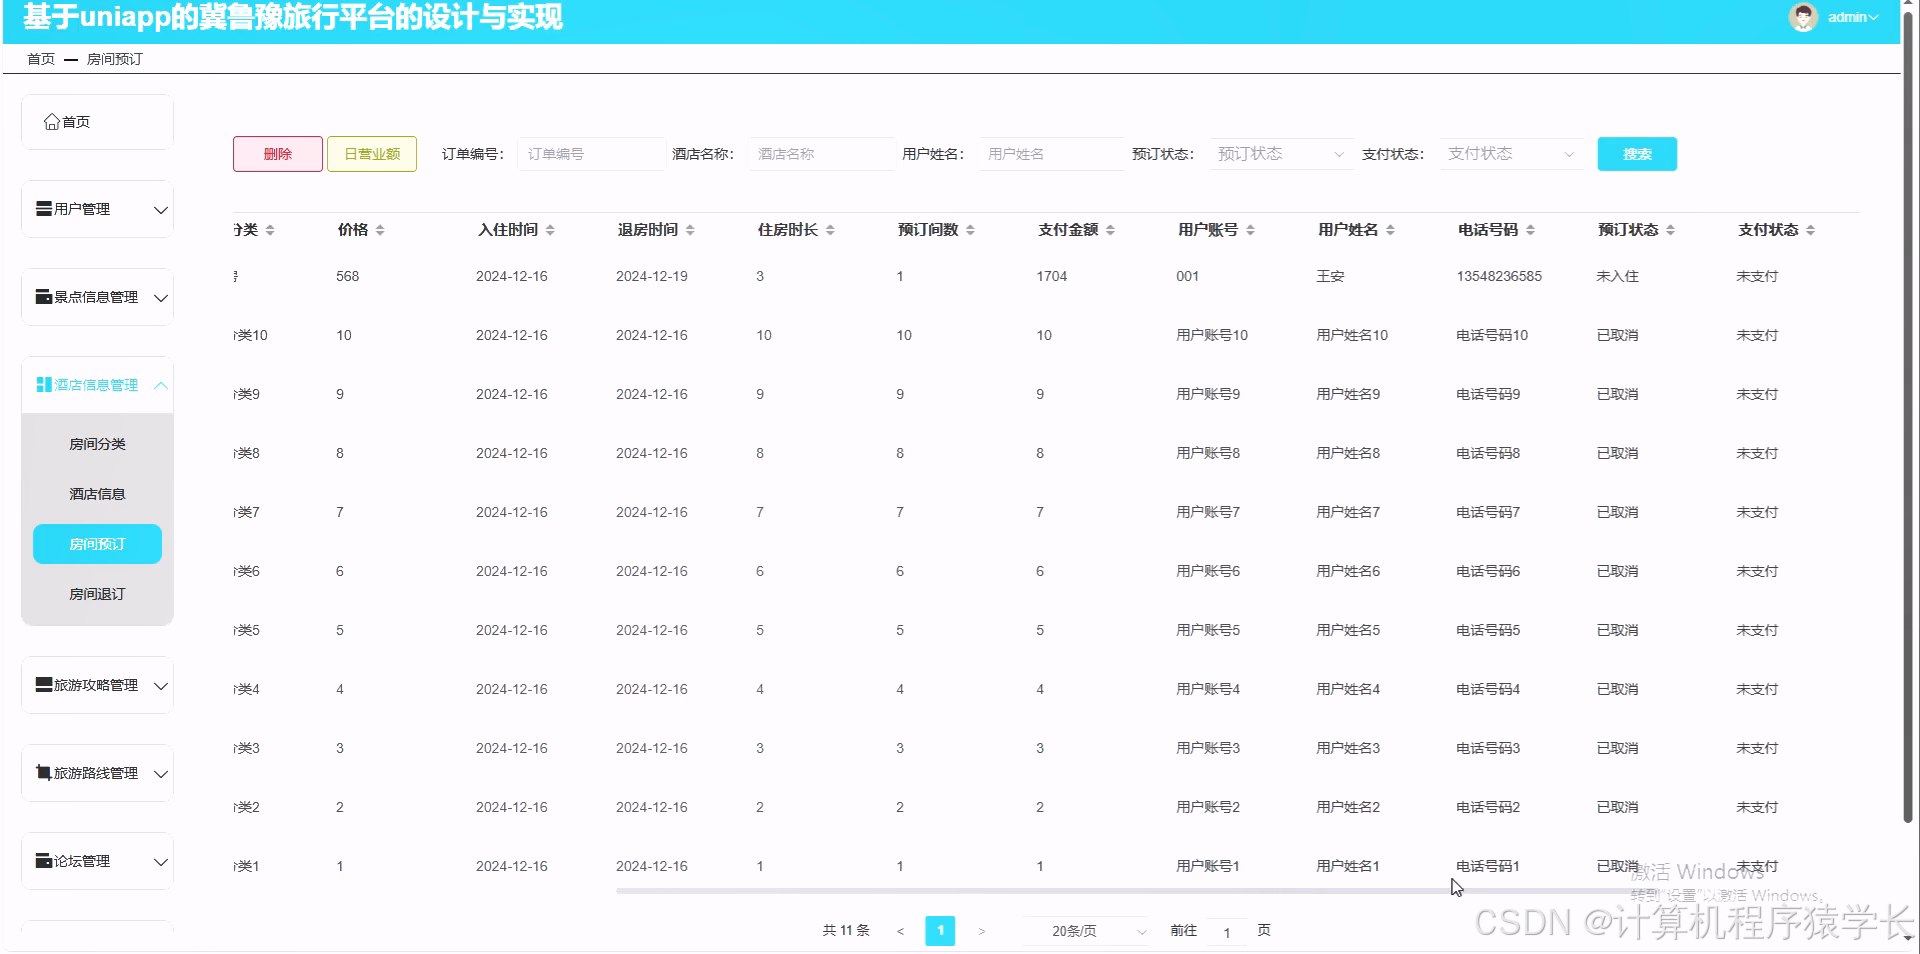
Task: Focus the 订单编号 input field
Action: [x=590, y=154]
